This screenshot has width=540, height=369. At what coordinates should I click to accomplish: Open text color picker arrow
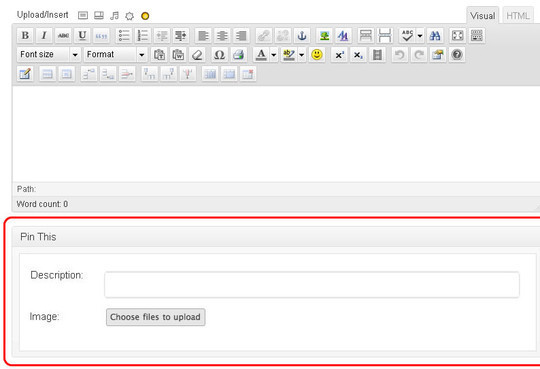pyautogui.click(x=273, y=54)
